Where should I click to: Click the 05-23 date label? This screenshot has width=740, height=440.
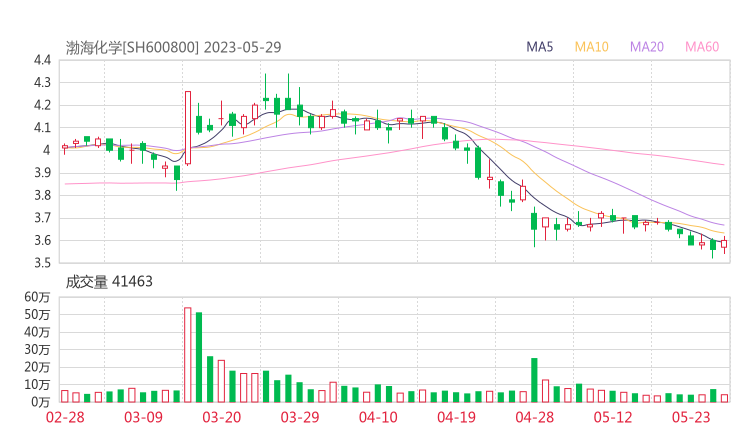(x=691, y=417)
